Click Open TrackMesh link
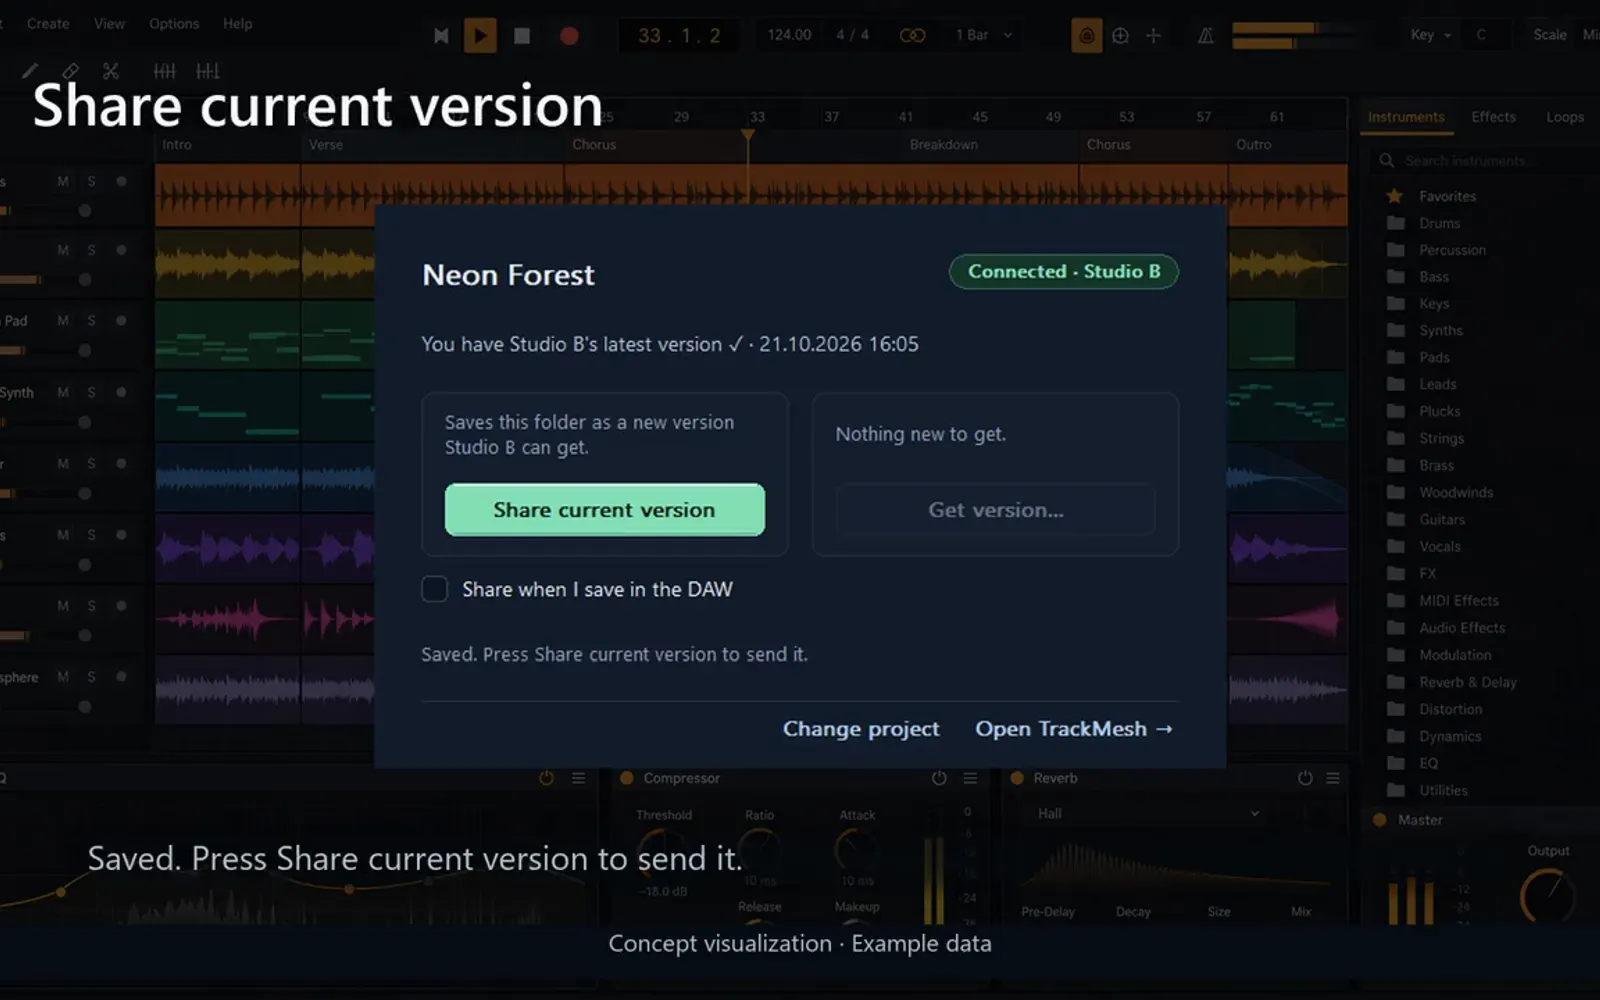Image resolution: width=1600 pixels, height=1000 pixels. (1074, 729)
